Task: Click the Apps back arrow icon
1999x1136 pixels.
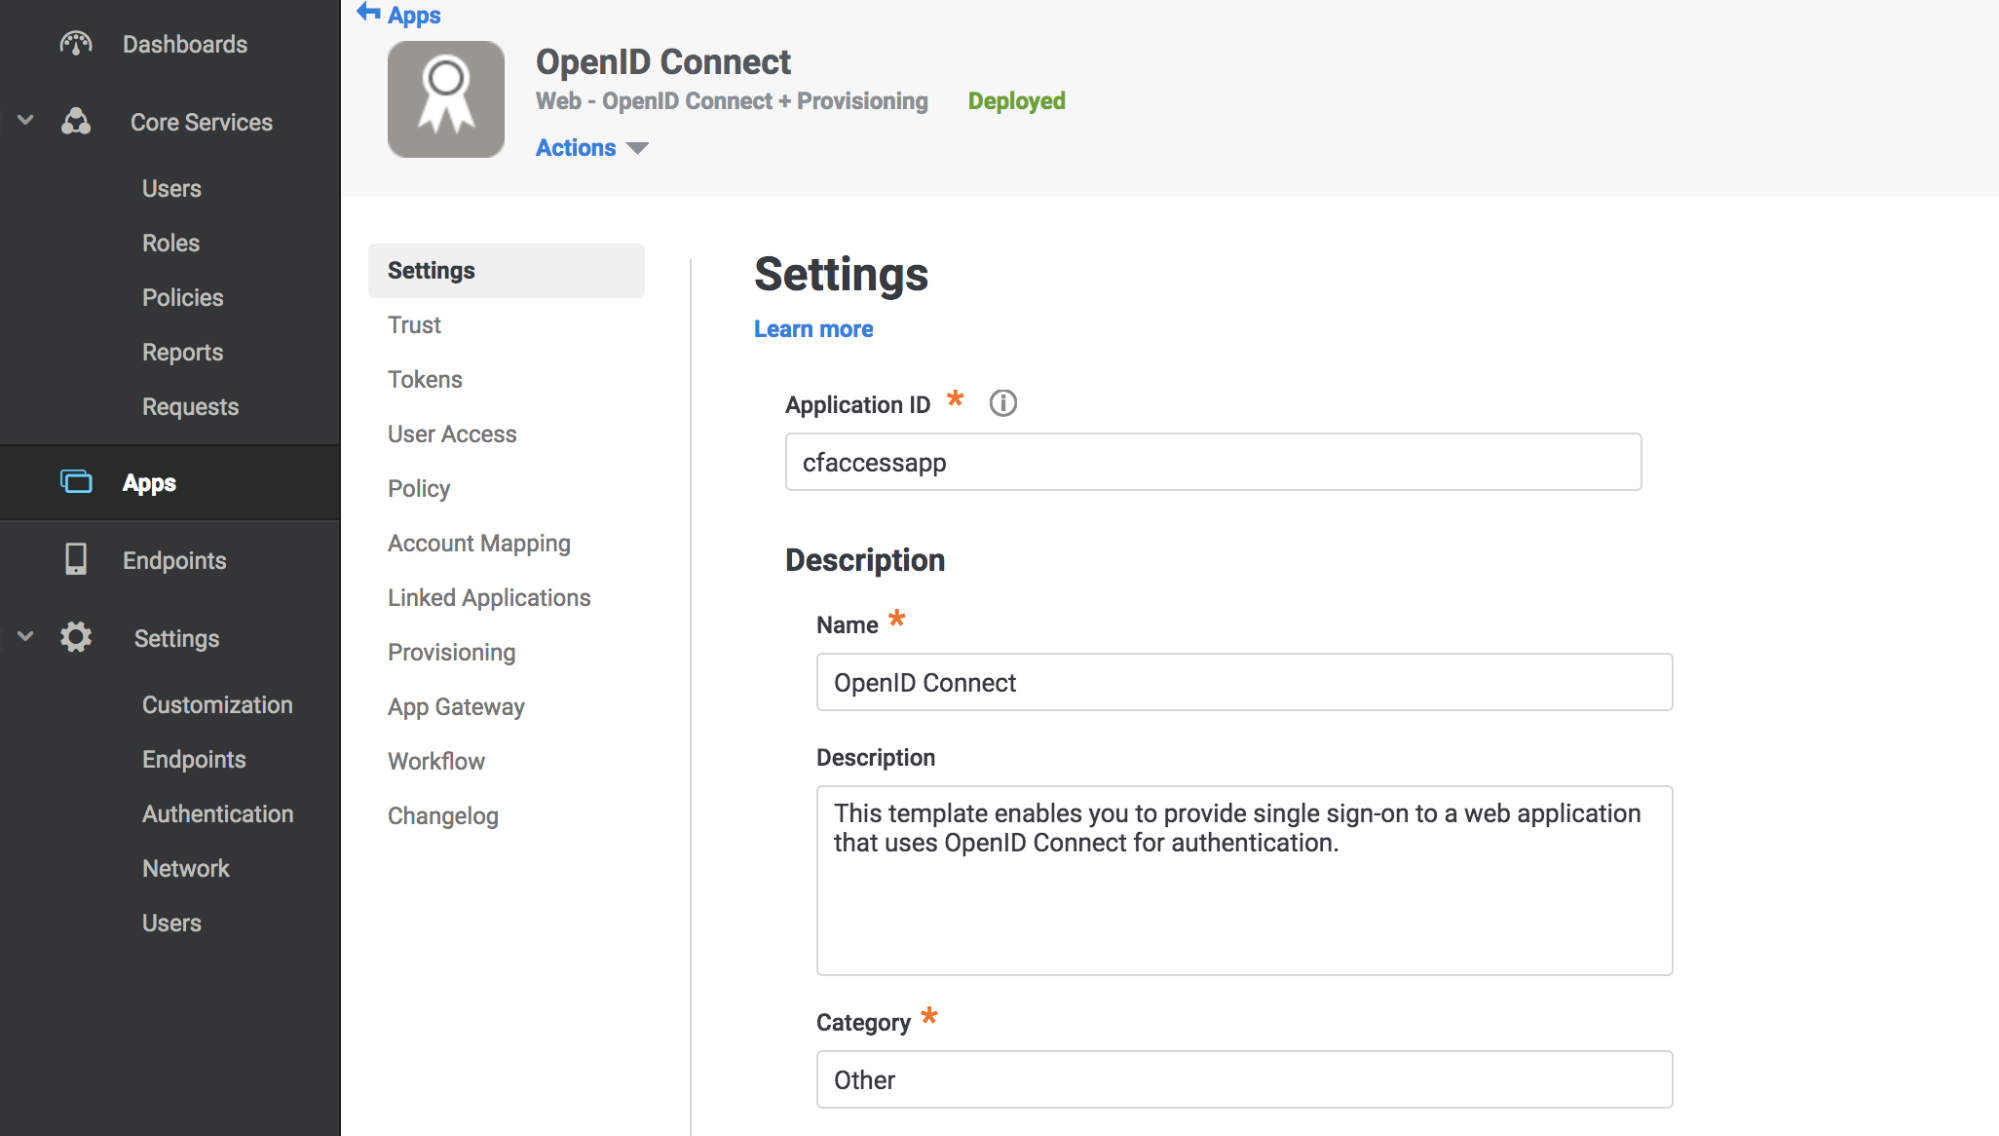Action: 371,14
